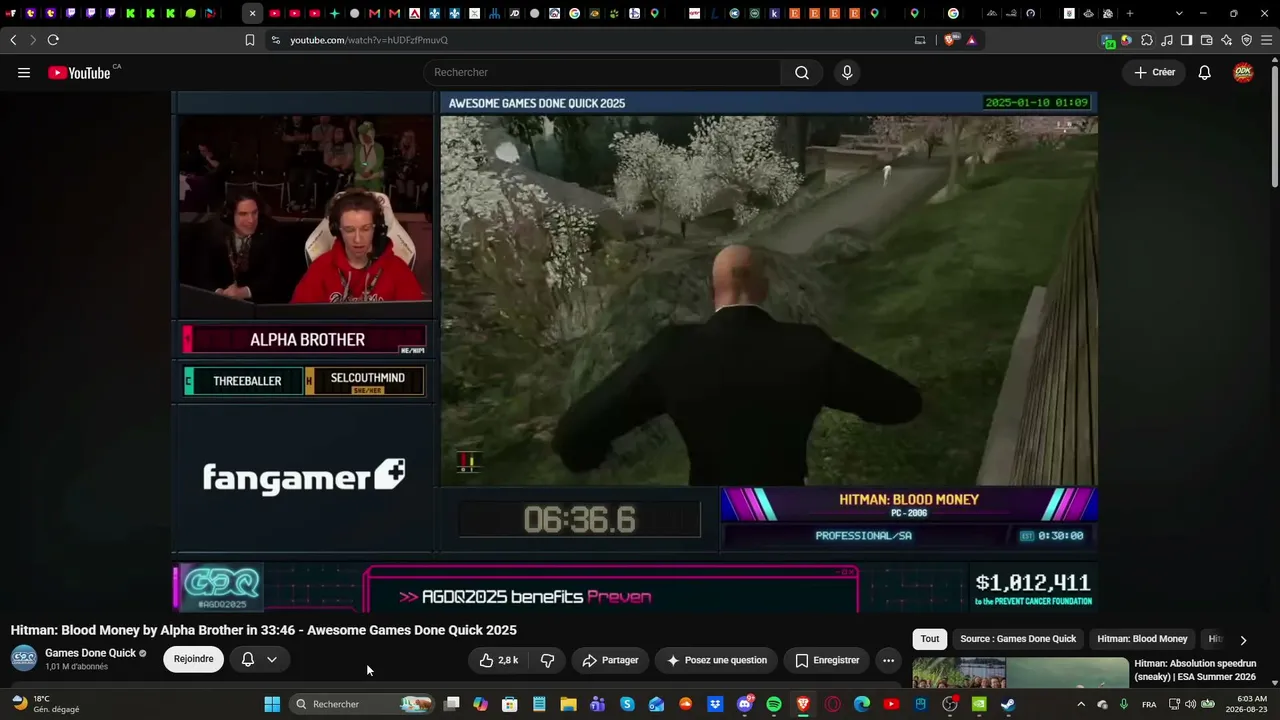Go back to the previous page
The width and height of the screenshot is (1280, 720).
pos(13,40)
